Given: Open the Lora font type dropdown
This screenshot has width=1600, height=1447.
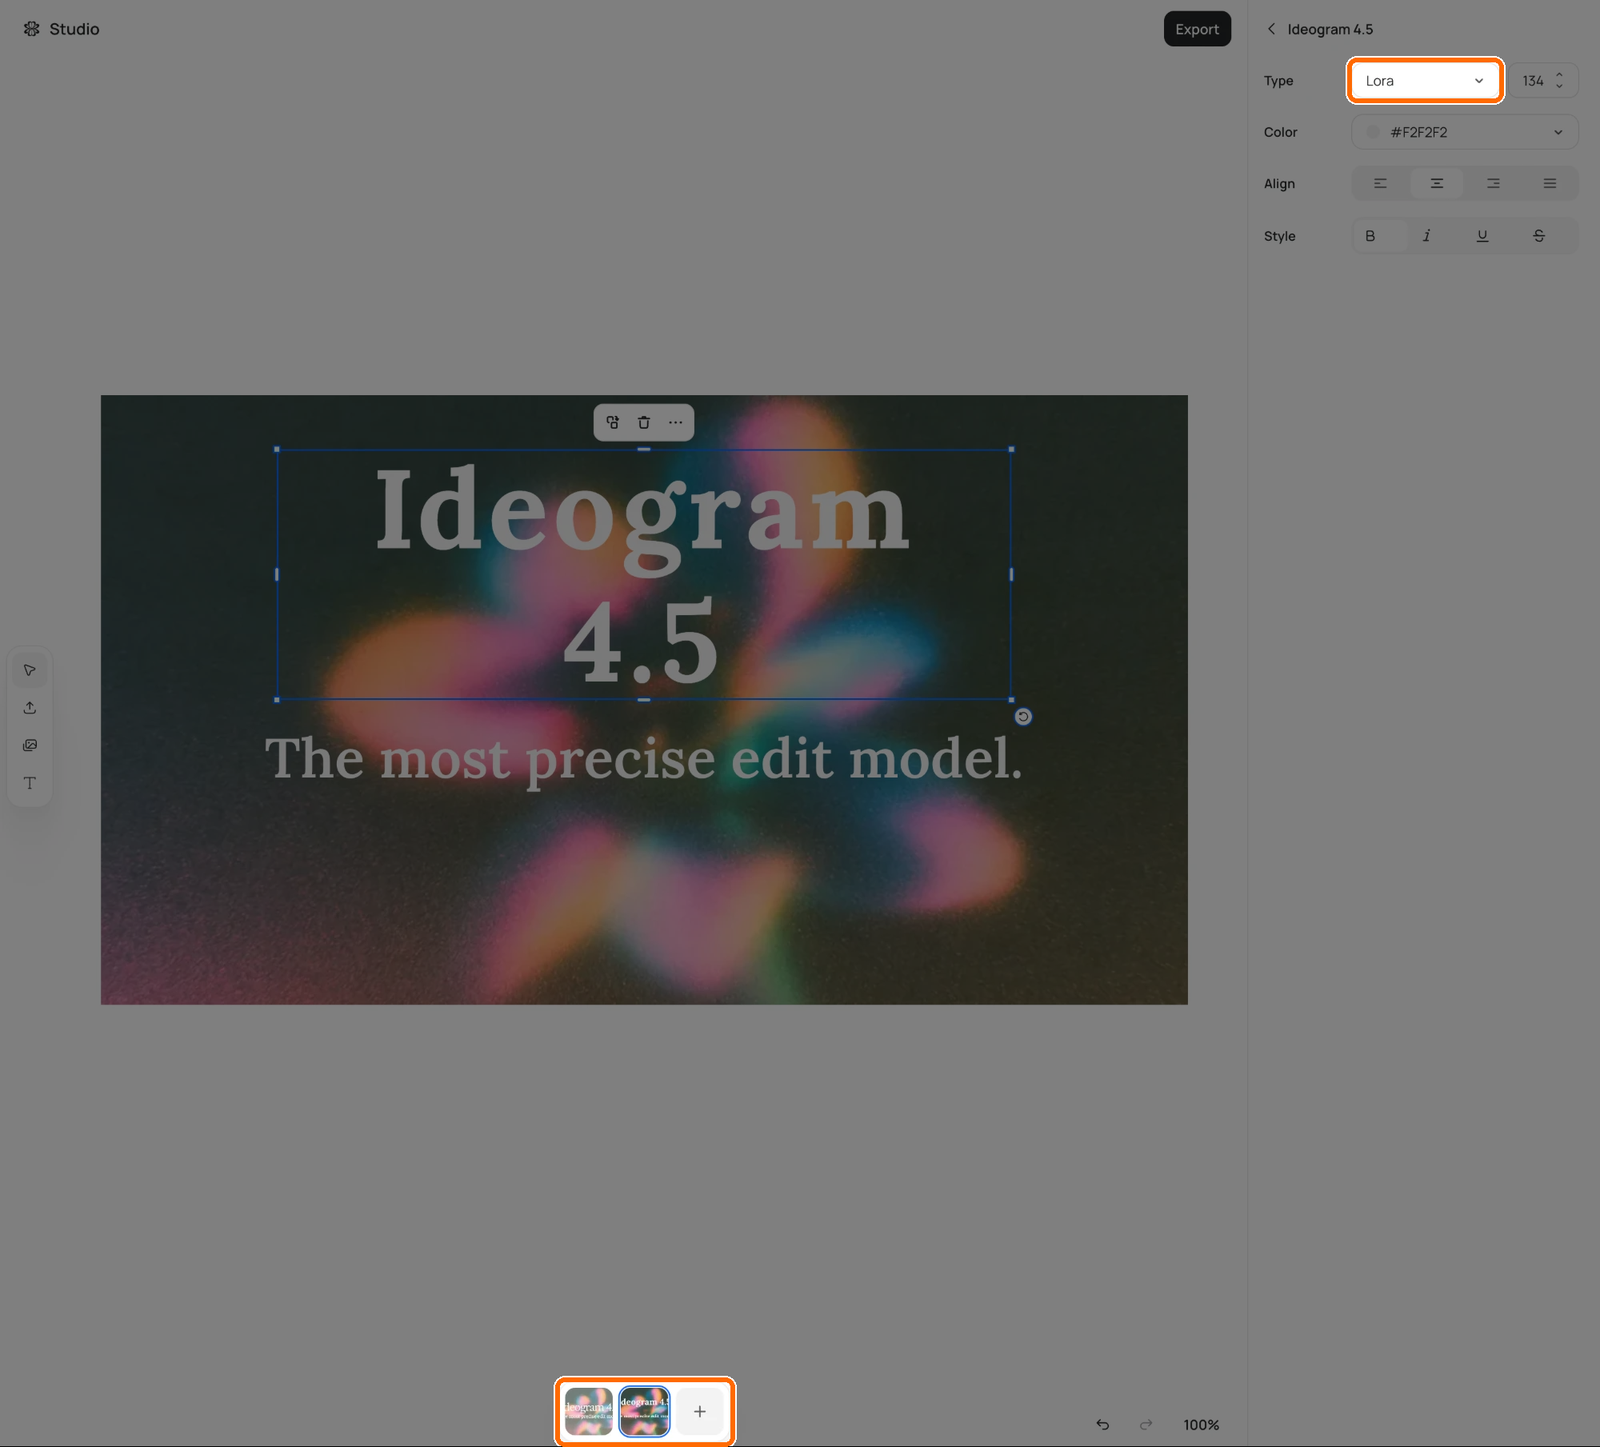Looking at the screenshot, I should click(1425, 80).
